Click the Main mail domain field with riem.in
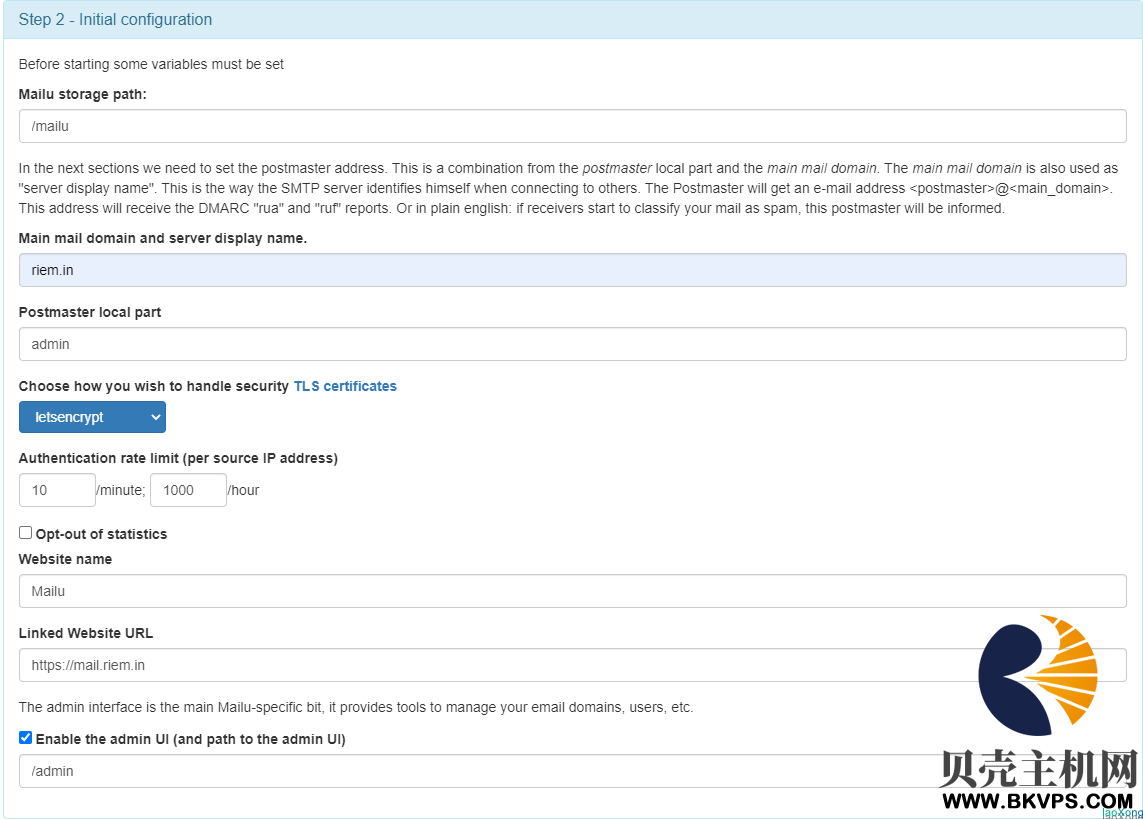 click(x=572, y=270)
